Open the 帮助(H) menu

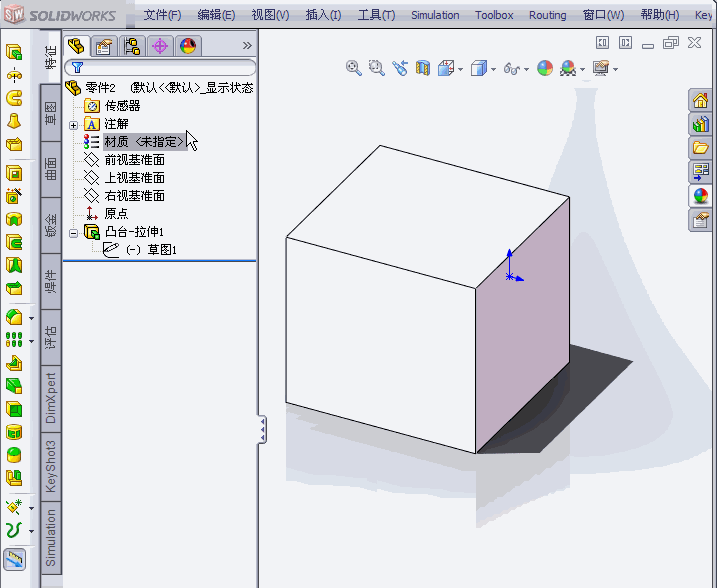tap(660, 15)
